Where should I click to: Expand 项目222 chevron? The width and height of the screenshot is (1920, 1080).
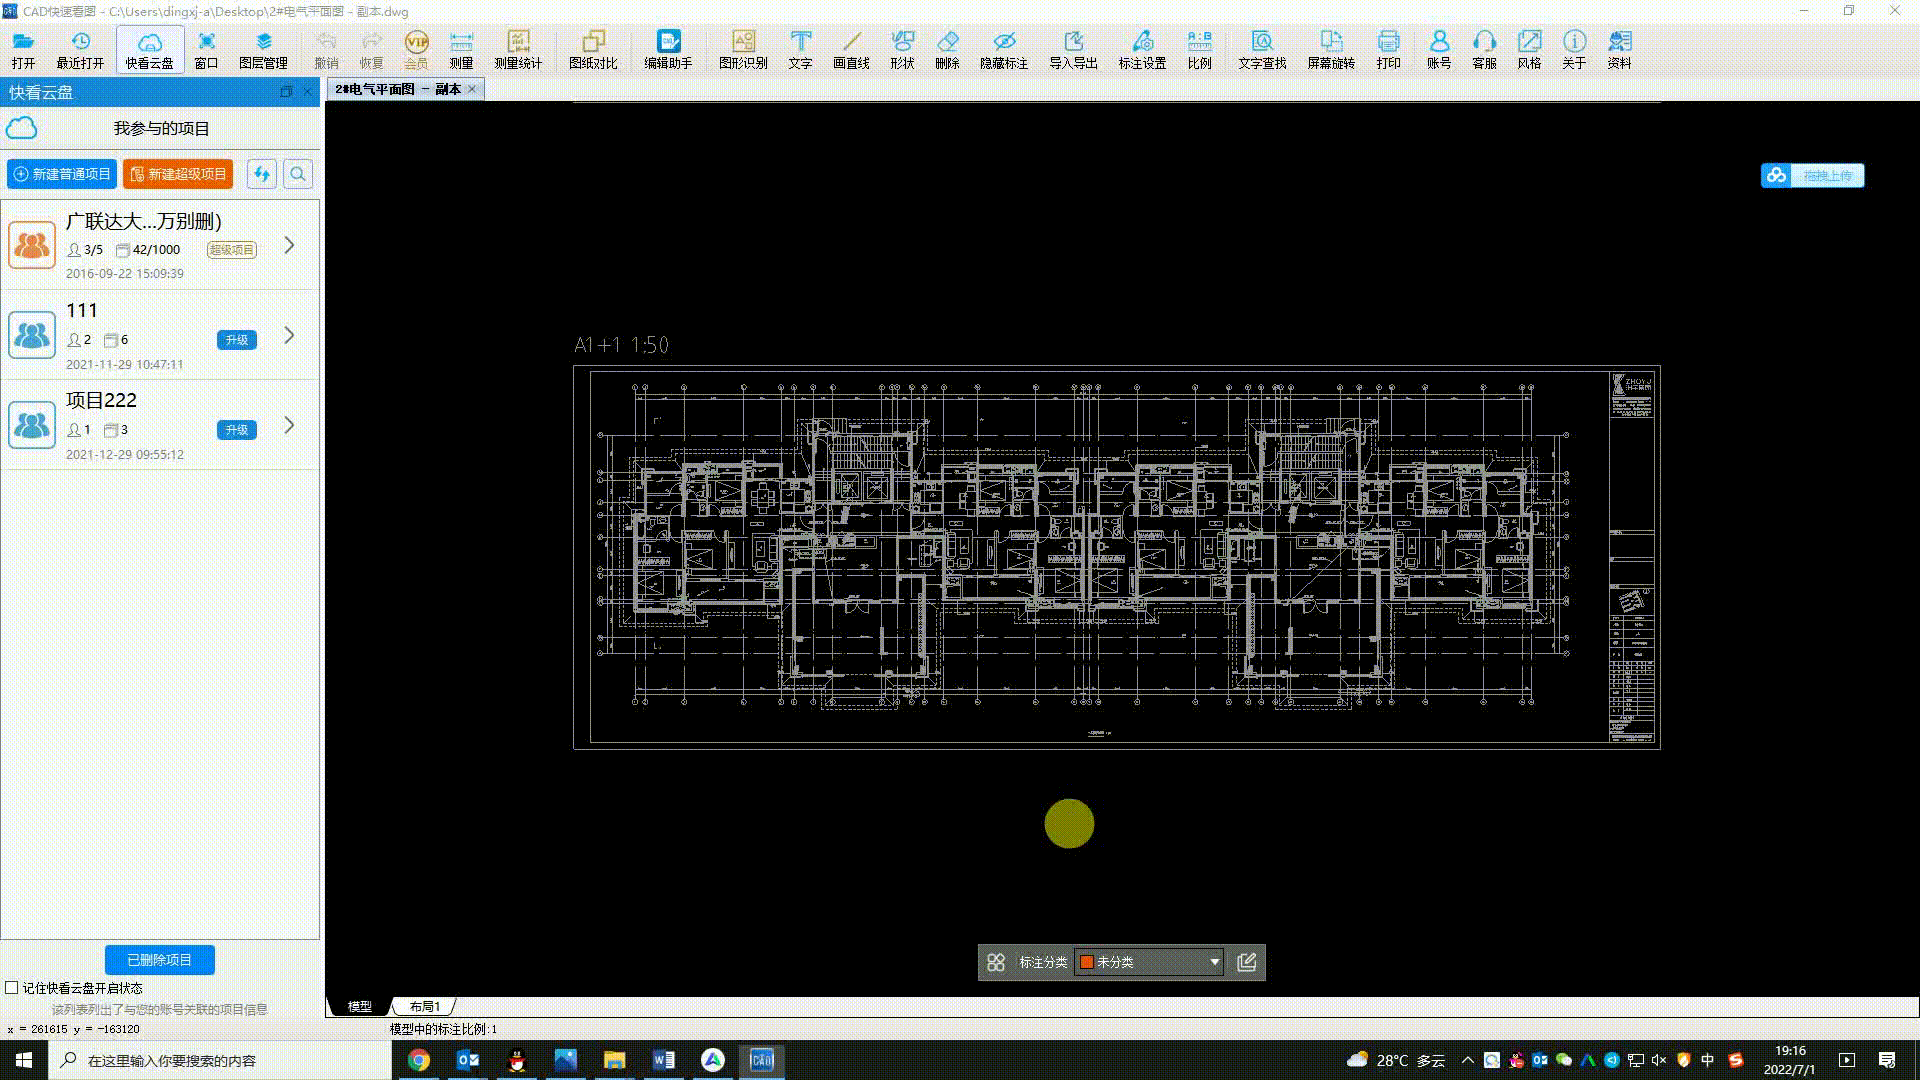click(x=289, y=425)
